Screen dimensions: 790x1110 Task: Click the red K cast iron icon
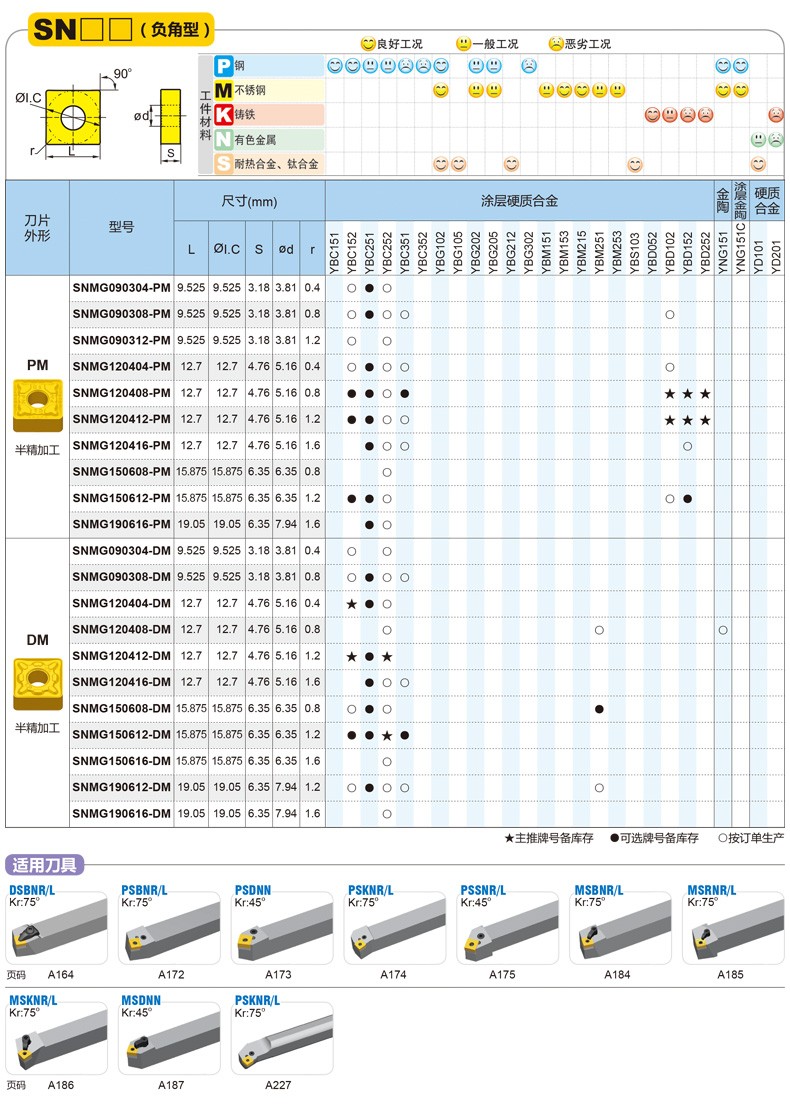[224, 114]
